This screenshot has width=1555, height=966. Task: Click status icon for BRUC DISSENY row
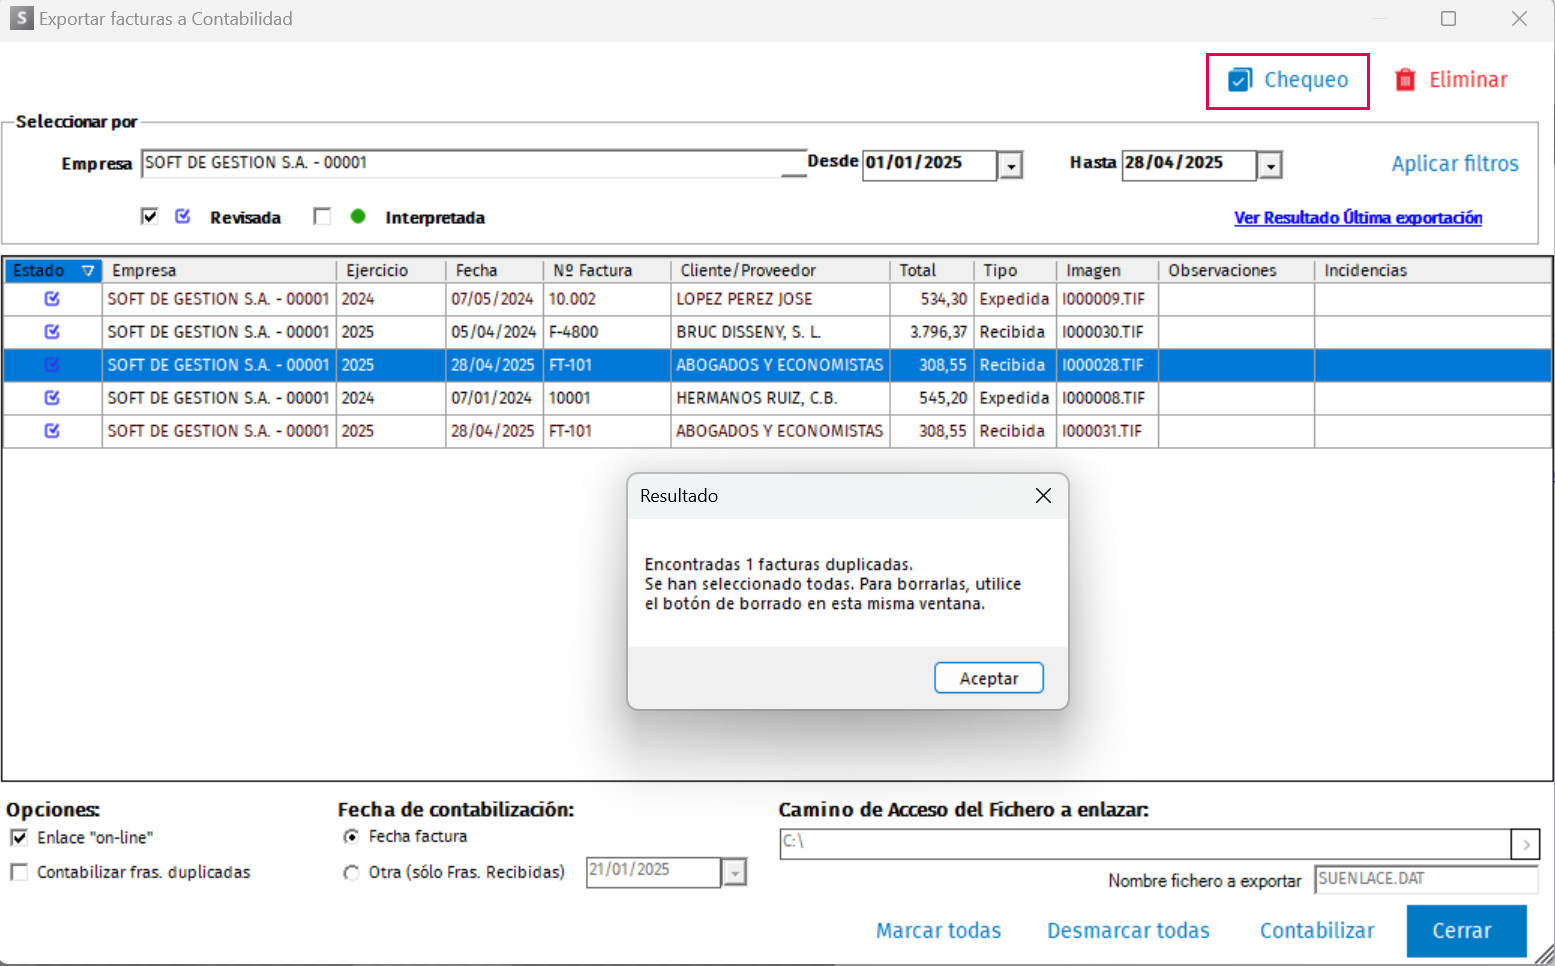52,332
